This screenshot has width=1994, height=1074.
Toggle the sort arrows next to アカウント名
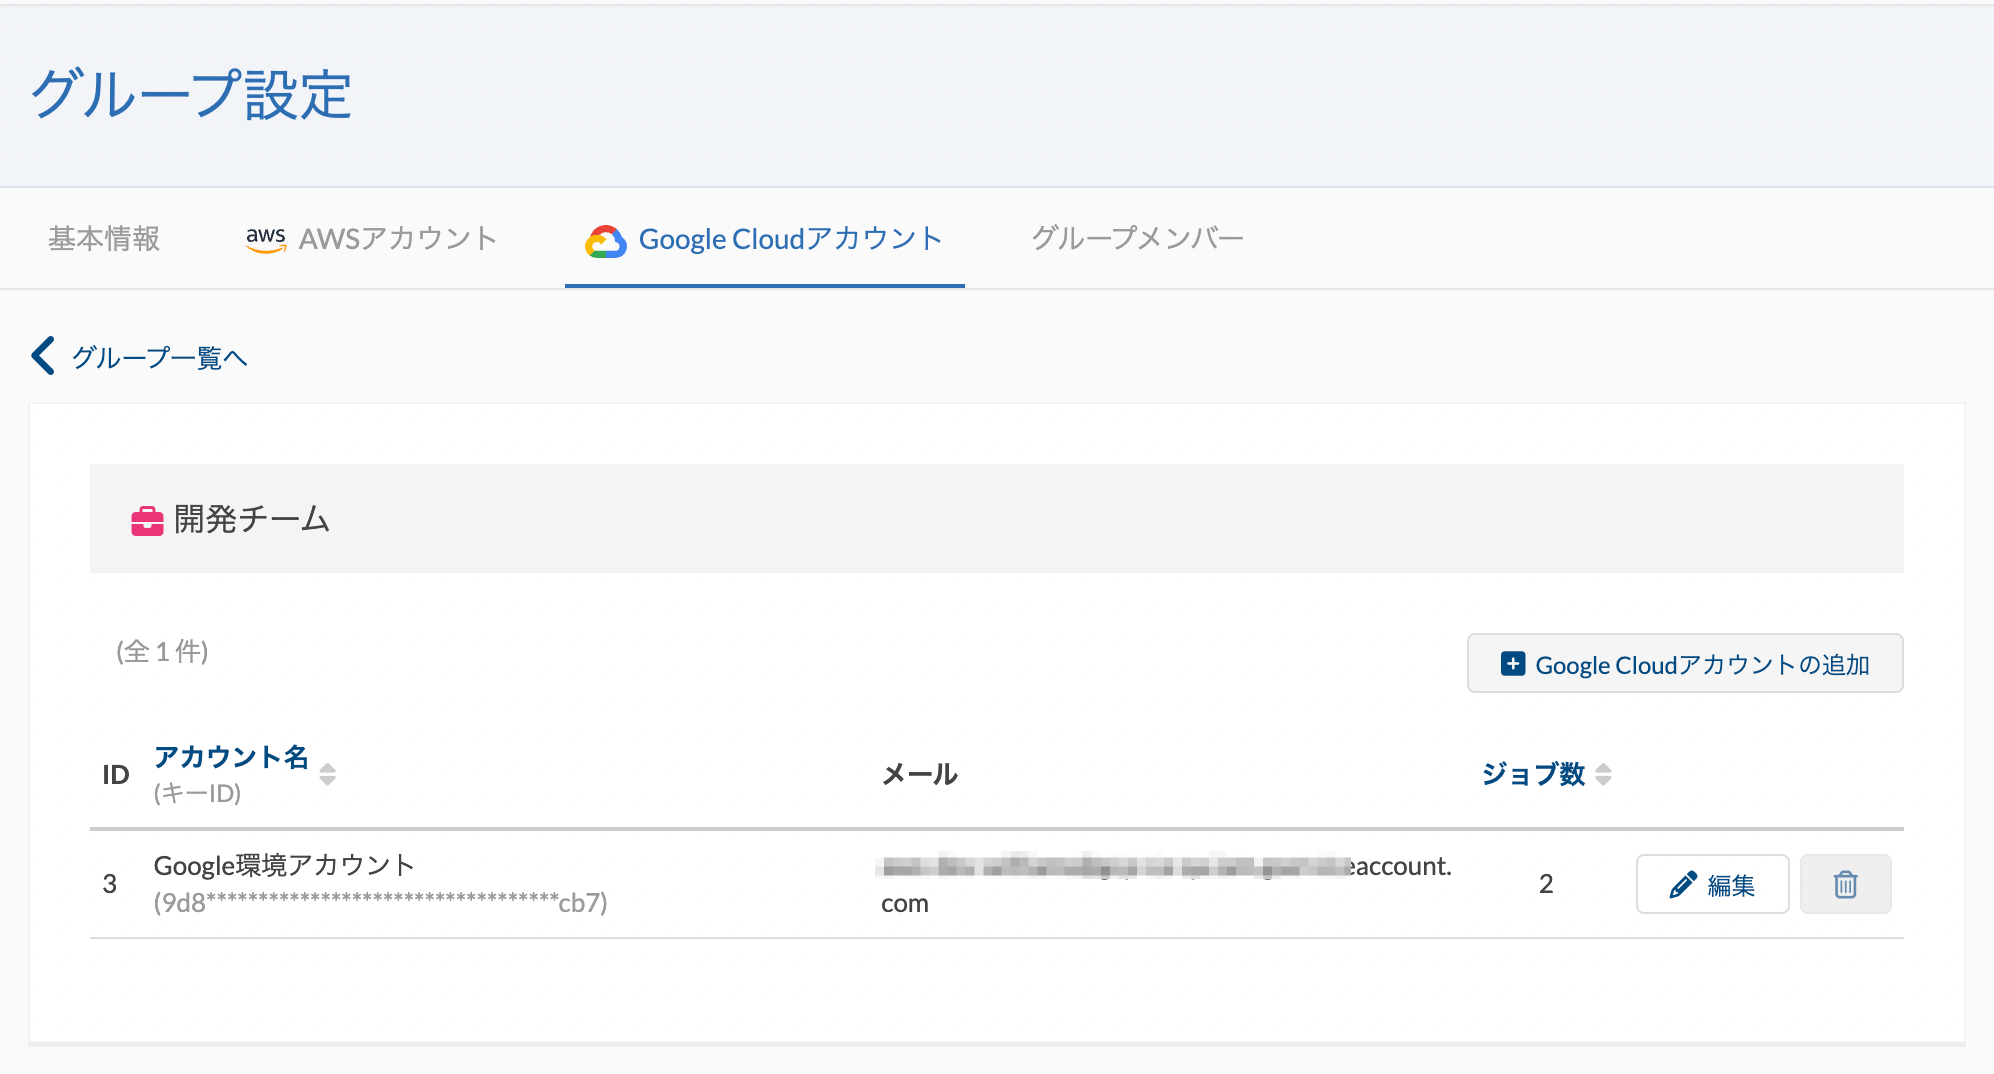[x=327, y=774]
